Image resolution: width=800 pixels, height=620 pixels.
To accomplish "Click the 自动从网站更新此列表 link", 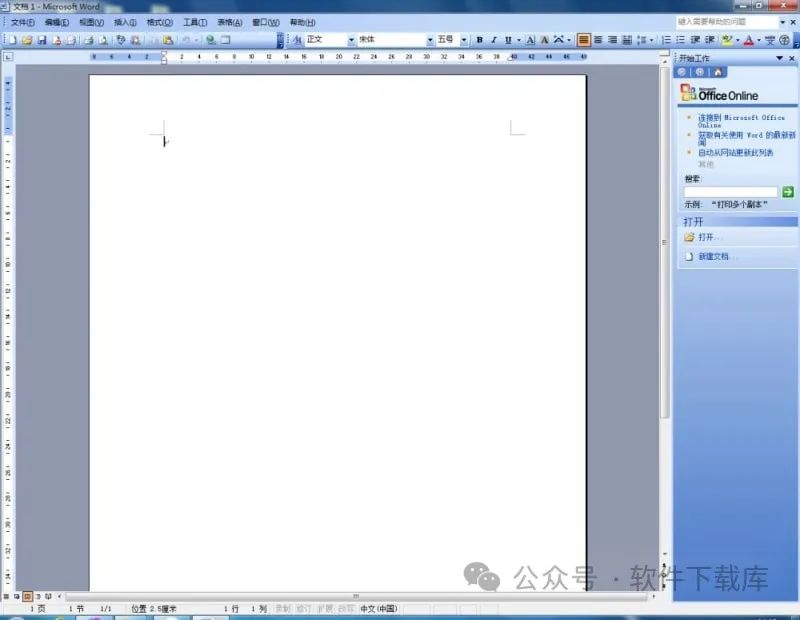I will (x=735, y=153).
